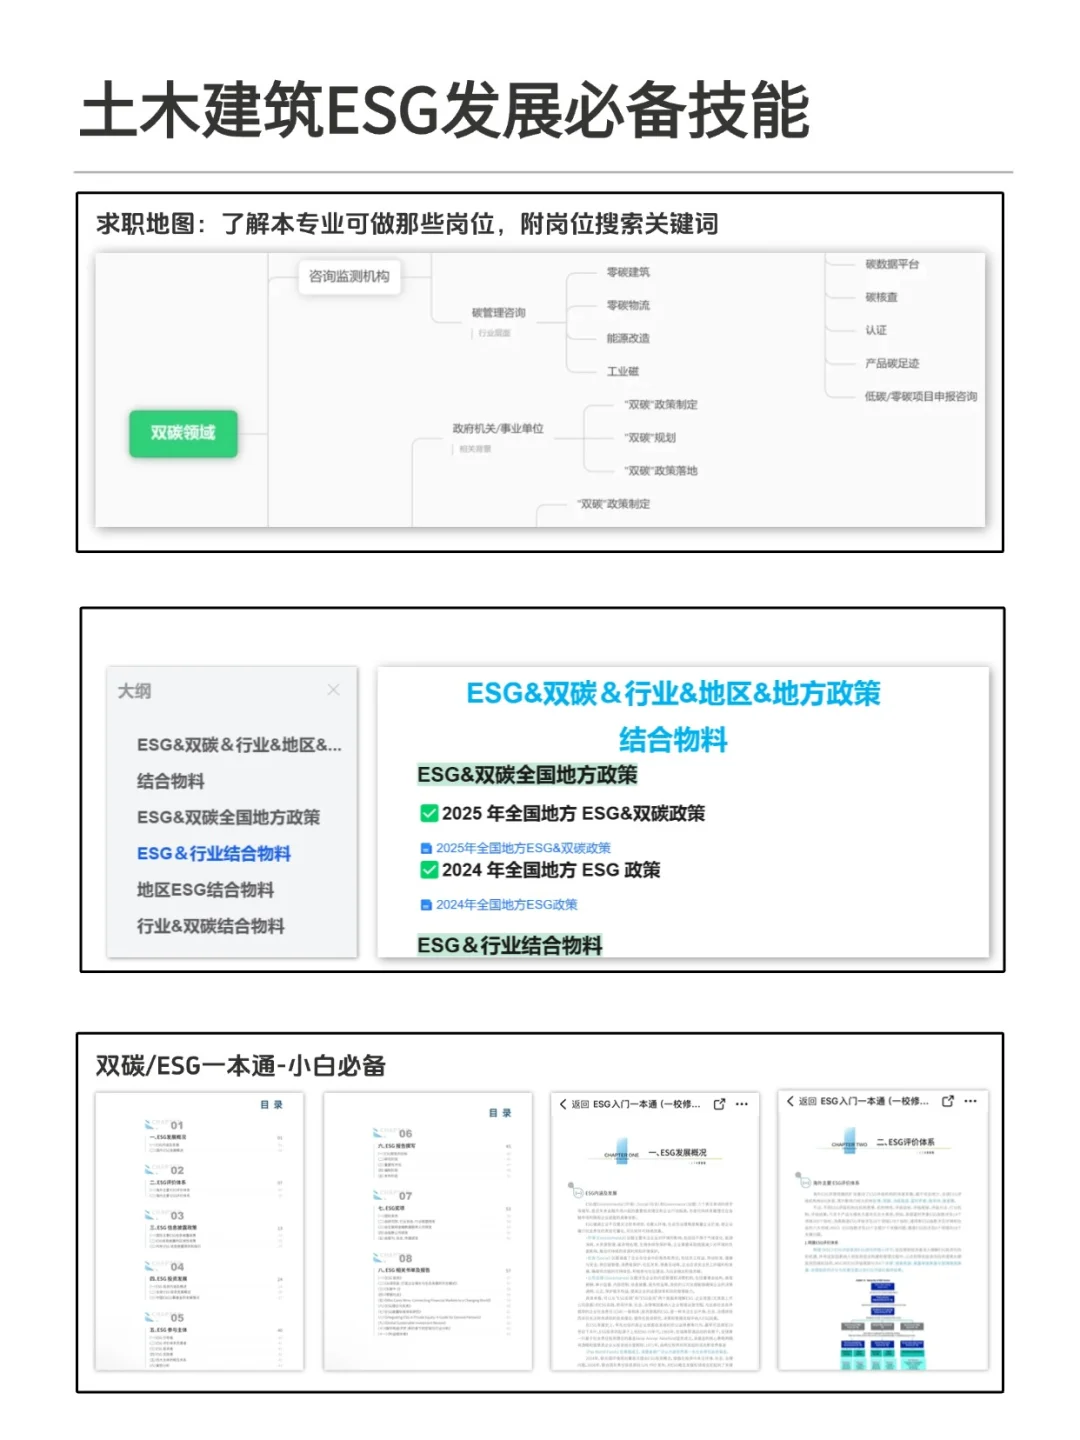This screenshot has width=1080, height=1440.
Task: Select ESG&双碳全国地方政策 in the outline panel
Action: pos(228,817)
